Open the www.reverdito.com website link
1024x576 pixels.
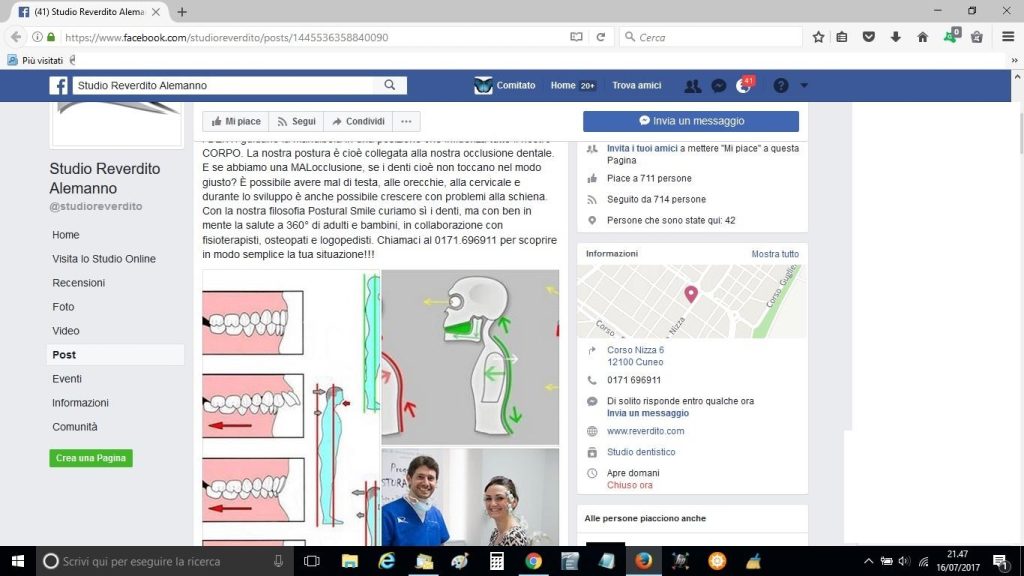645,431
